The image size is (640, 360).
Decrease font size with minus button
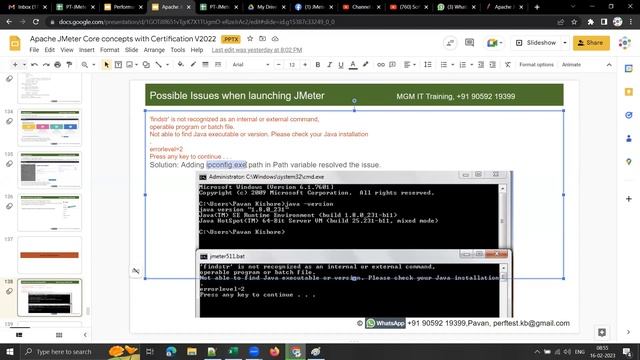pyautogui.click(x=279, y=64)
